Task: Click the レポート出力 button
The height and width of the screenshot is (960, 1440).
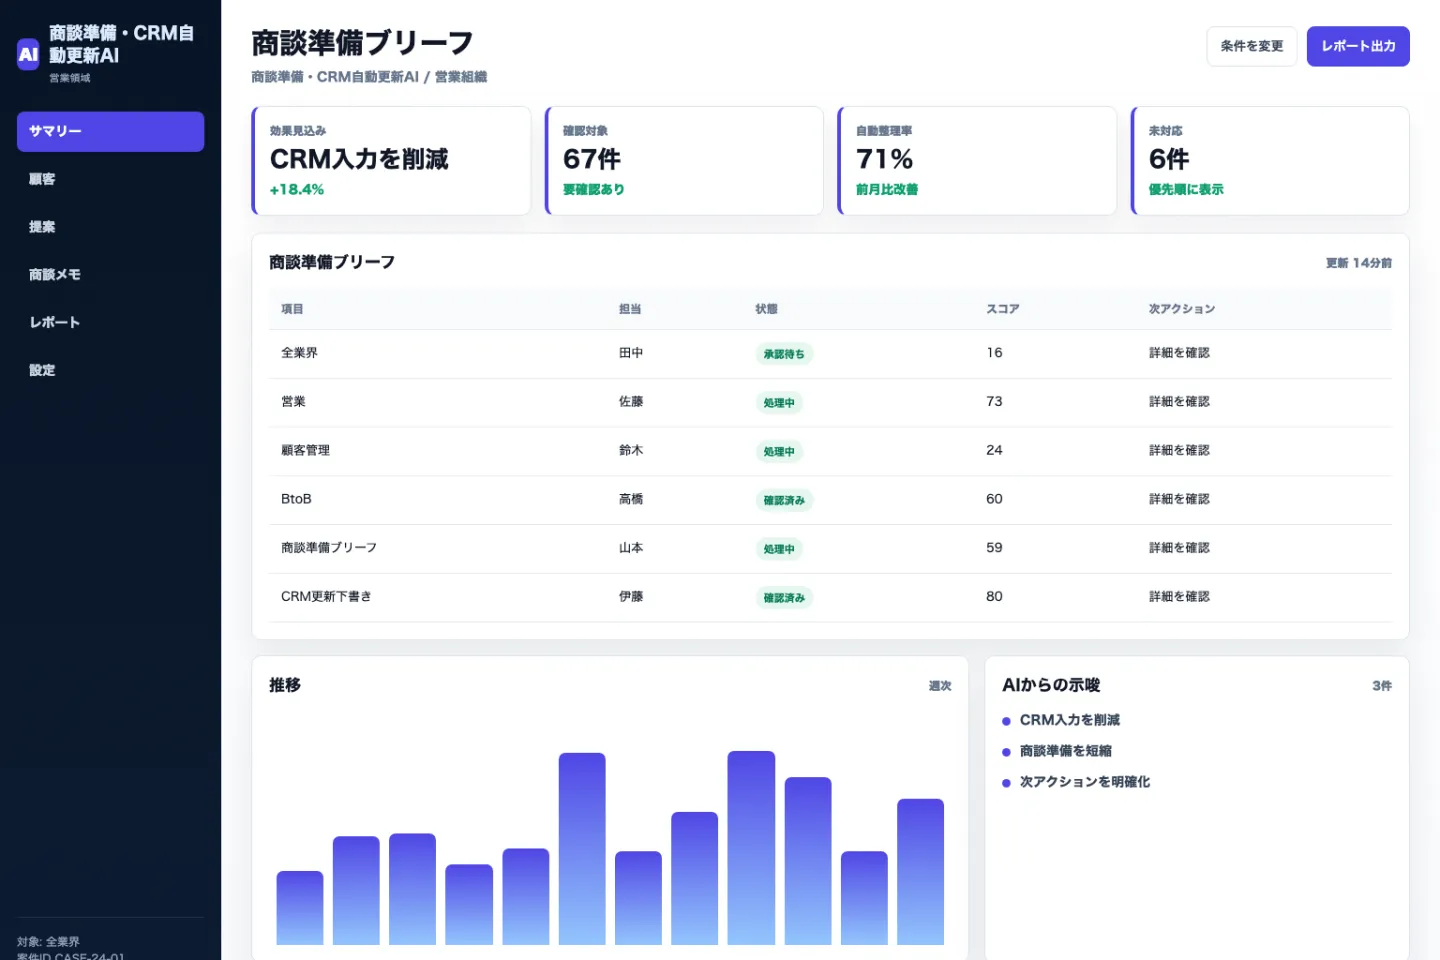Action: tap(1357, 46)
